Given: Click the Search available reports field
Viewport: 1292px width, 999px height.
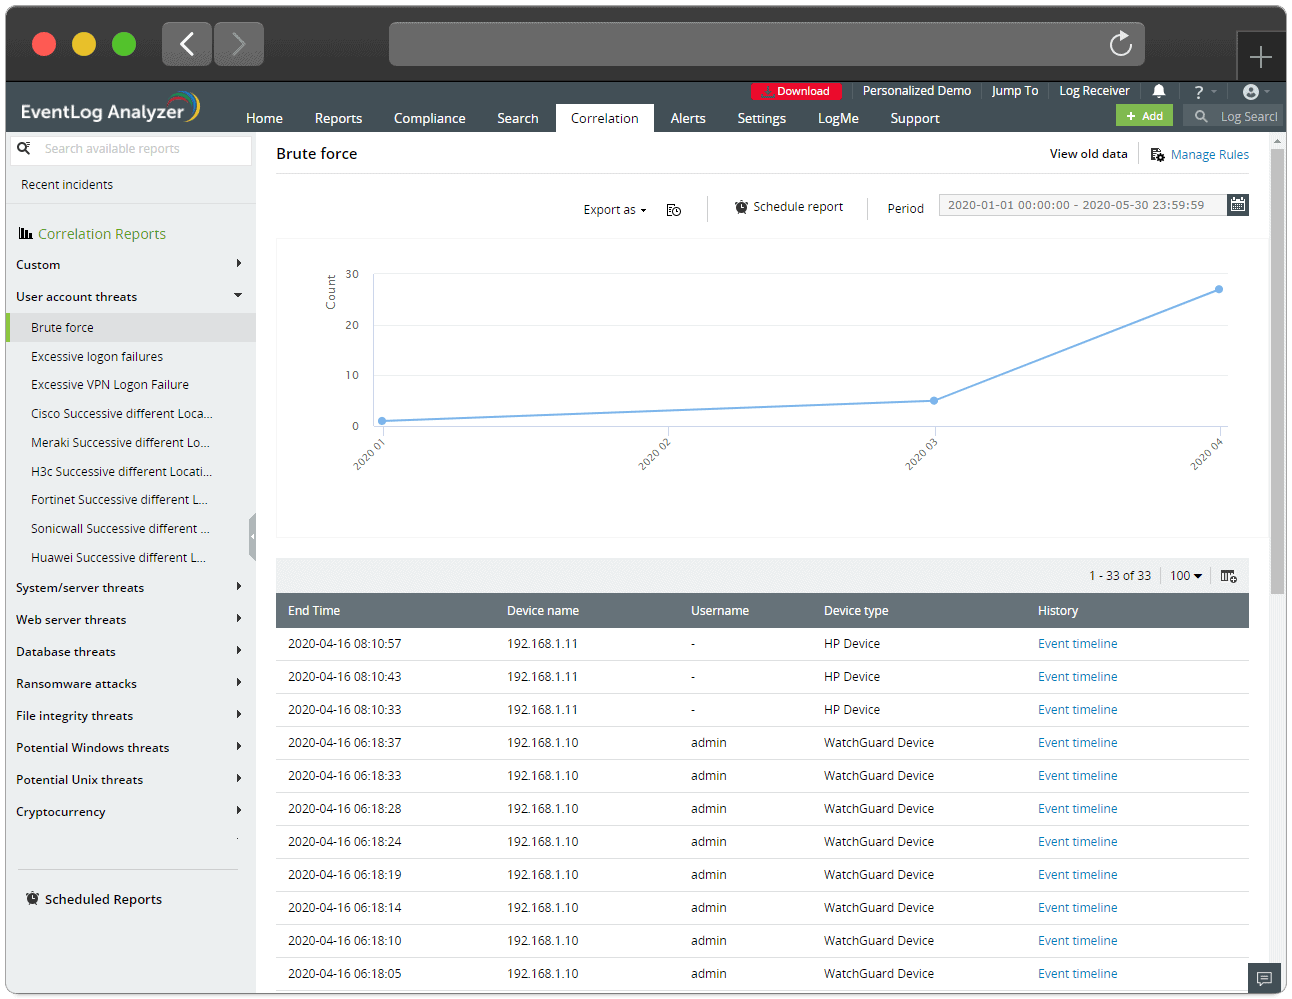Looking at the screenshot, I should pyautogui.click(x=131, y=149).
